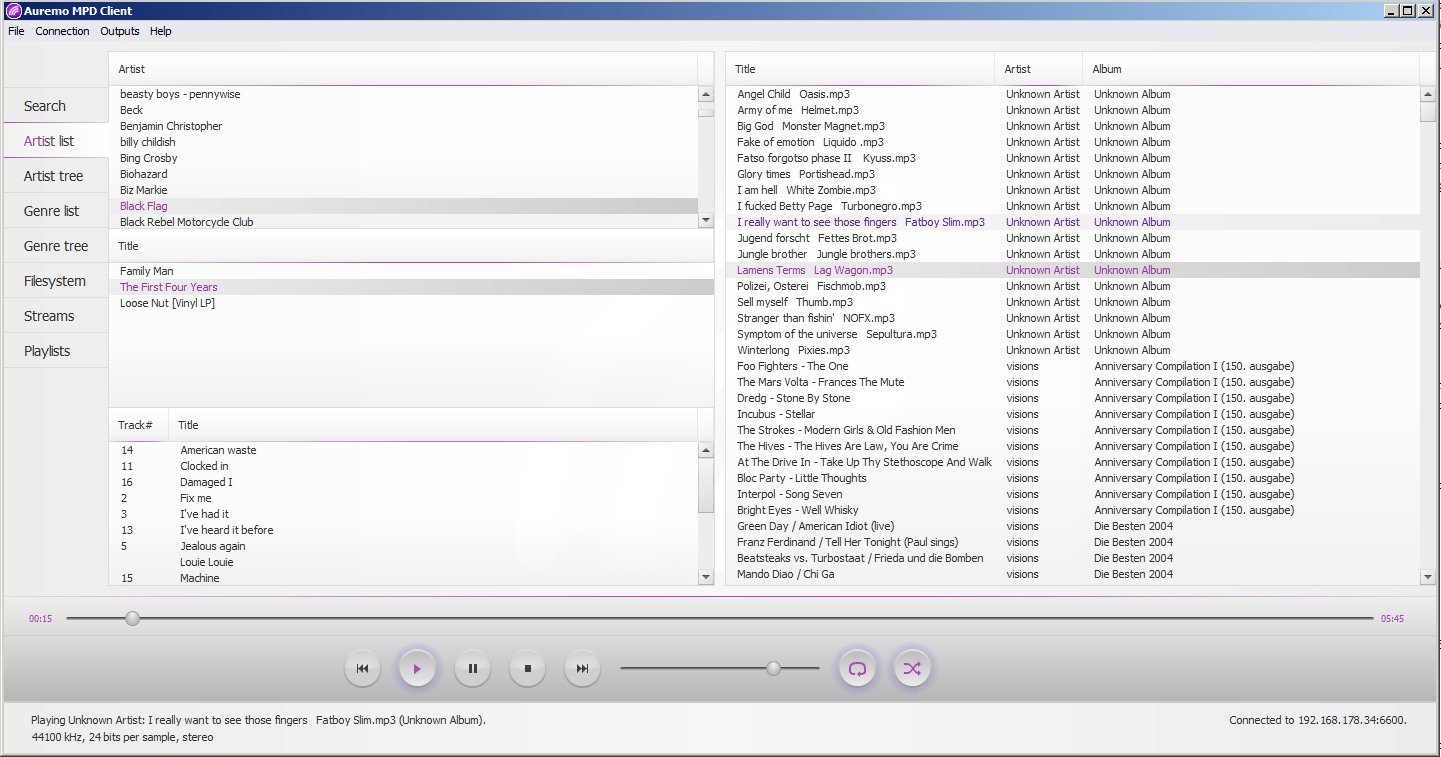Sort playlist by Album column header
1441x757 pixels.
click(x=1107, y=69)
